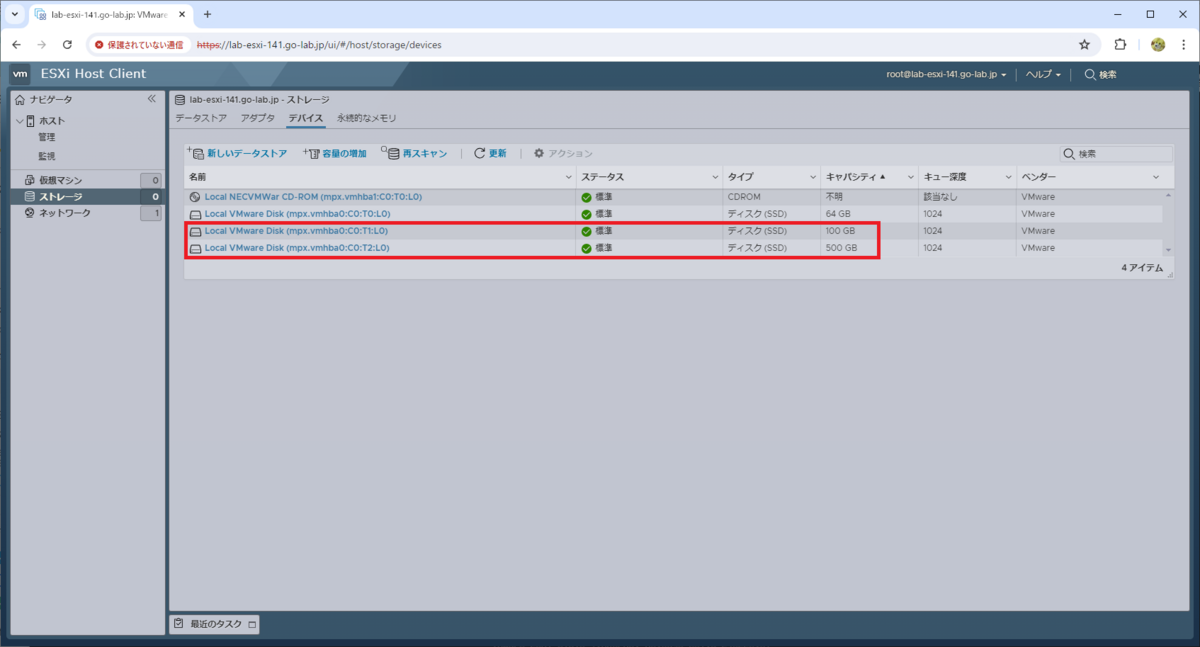Click the green status check in the CD-ROM row
This screenshot has width=1200, height=647.
[587, 197]
